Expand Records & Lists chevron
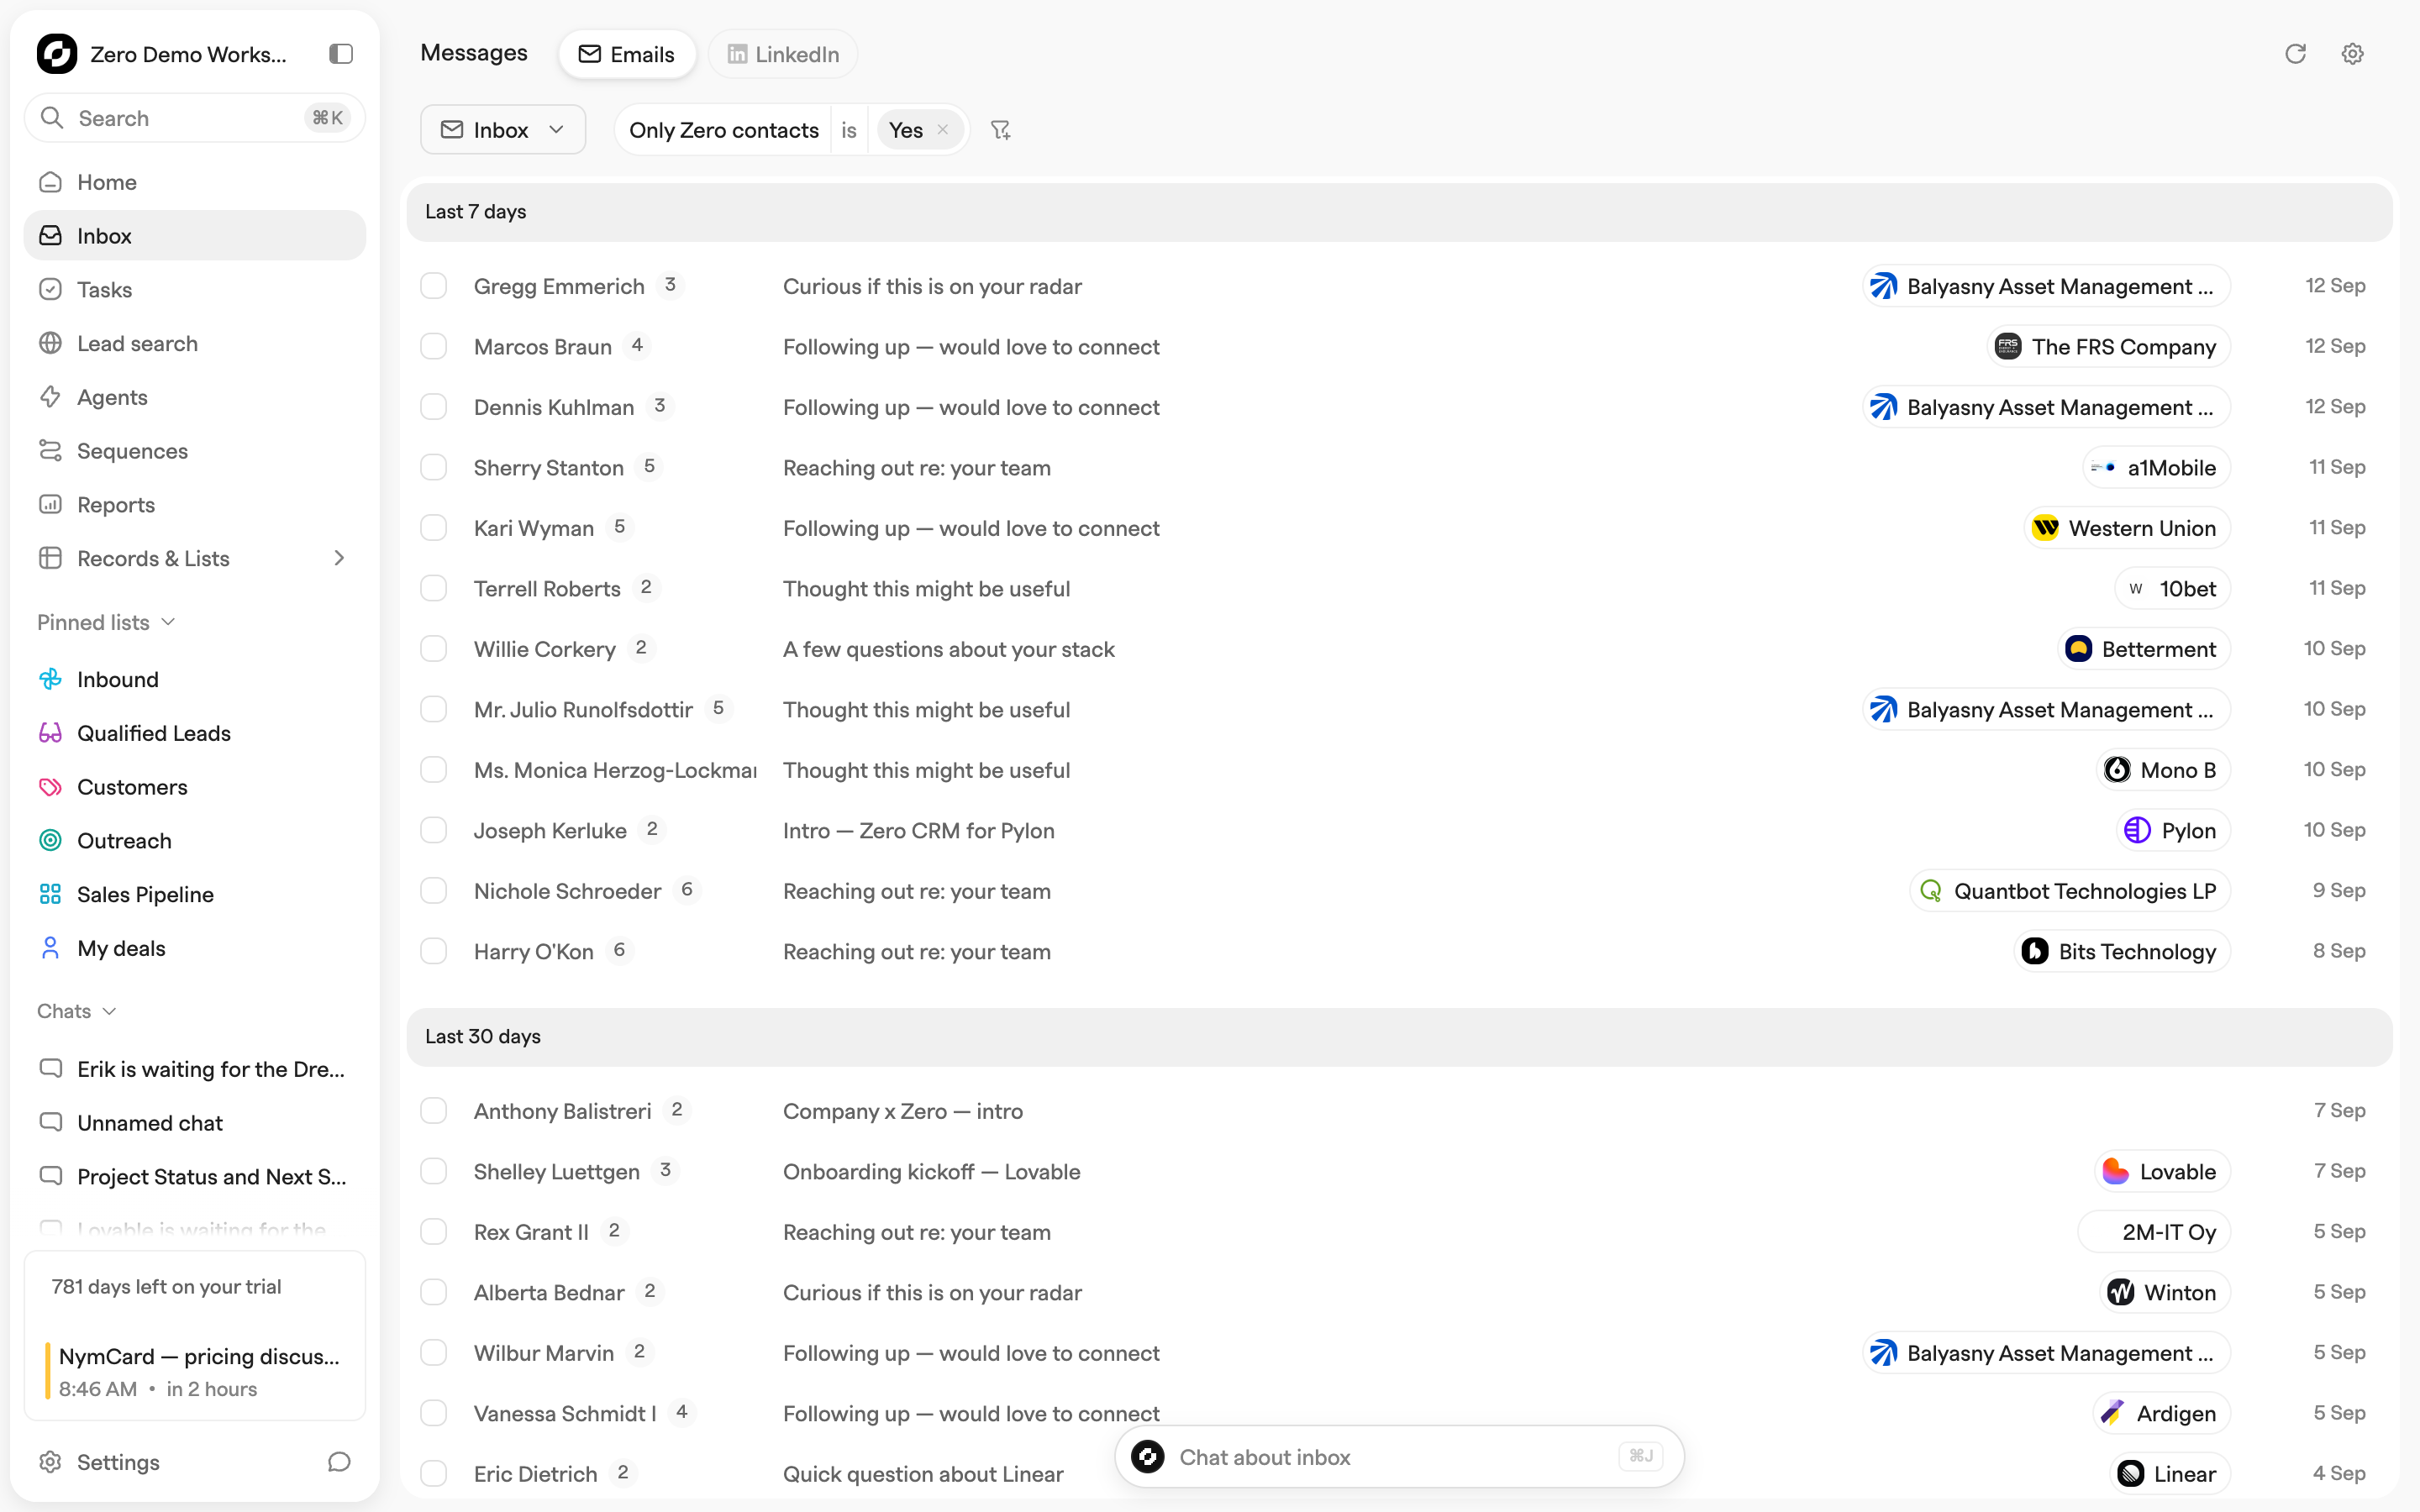 click(339, 558)
